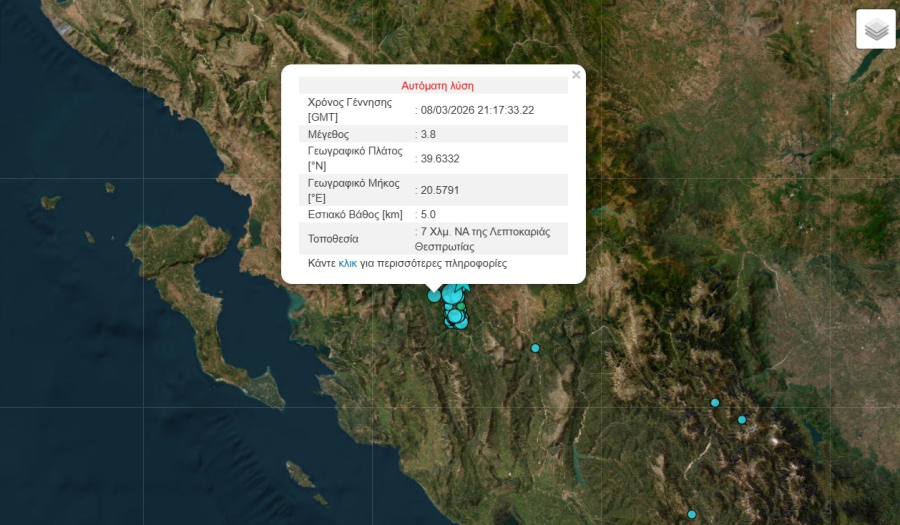This screenshot has width=900, height=525.
Task: Follow the 'κλικ' link for more information
Action: point(348,264)
